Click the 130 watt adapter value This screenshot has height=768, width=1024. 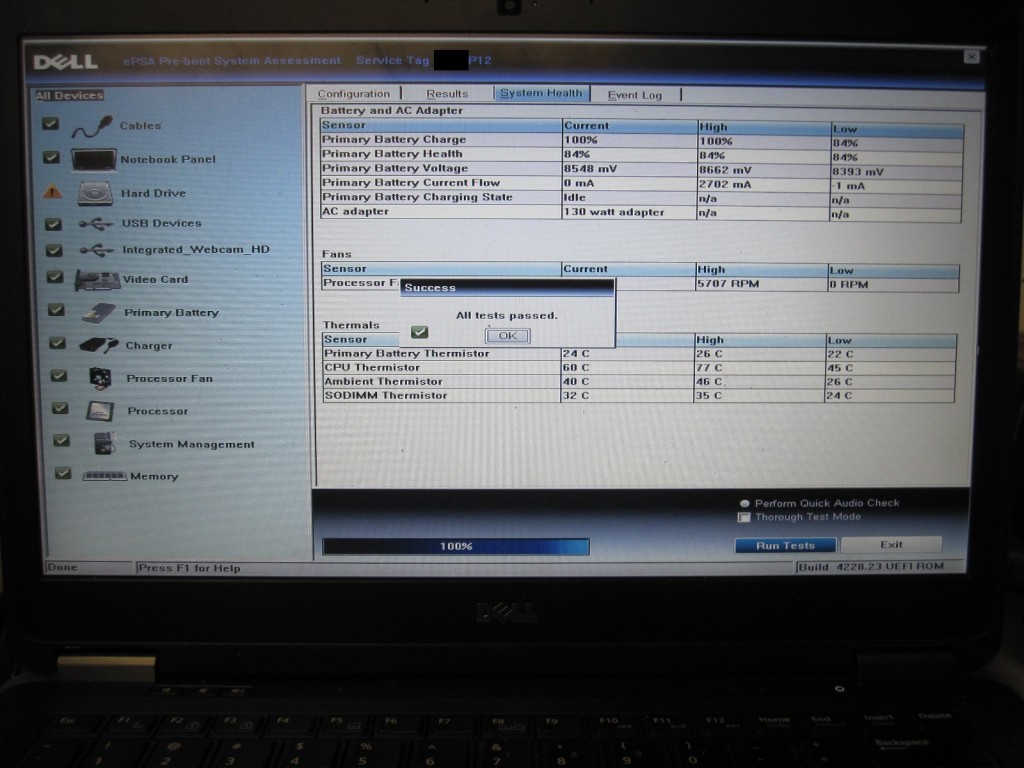[x=615, y=212]
